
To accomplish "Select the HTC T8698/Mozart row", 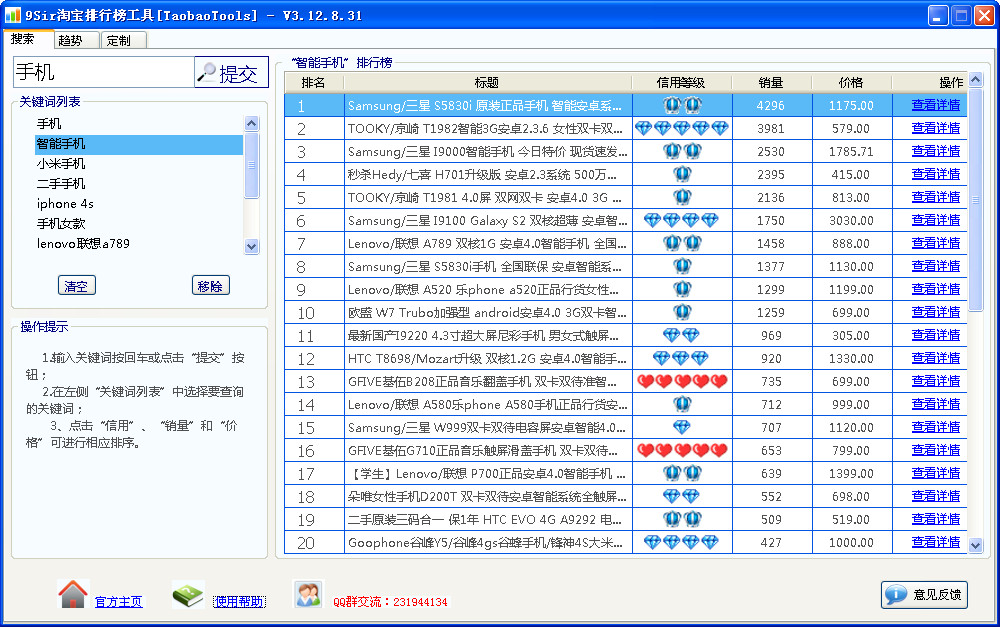I will (626, 358).
